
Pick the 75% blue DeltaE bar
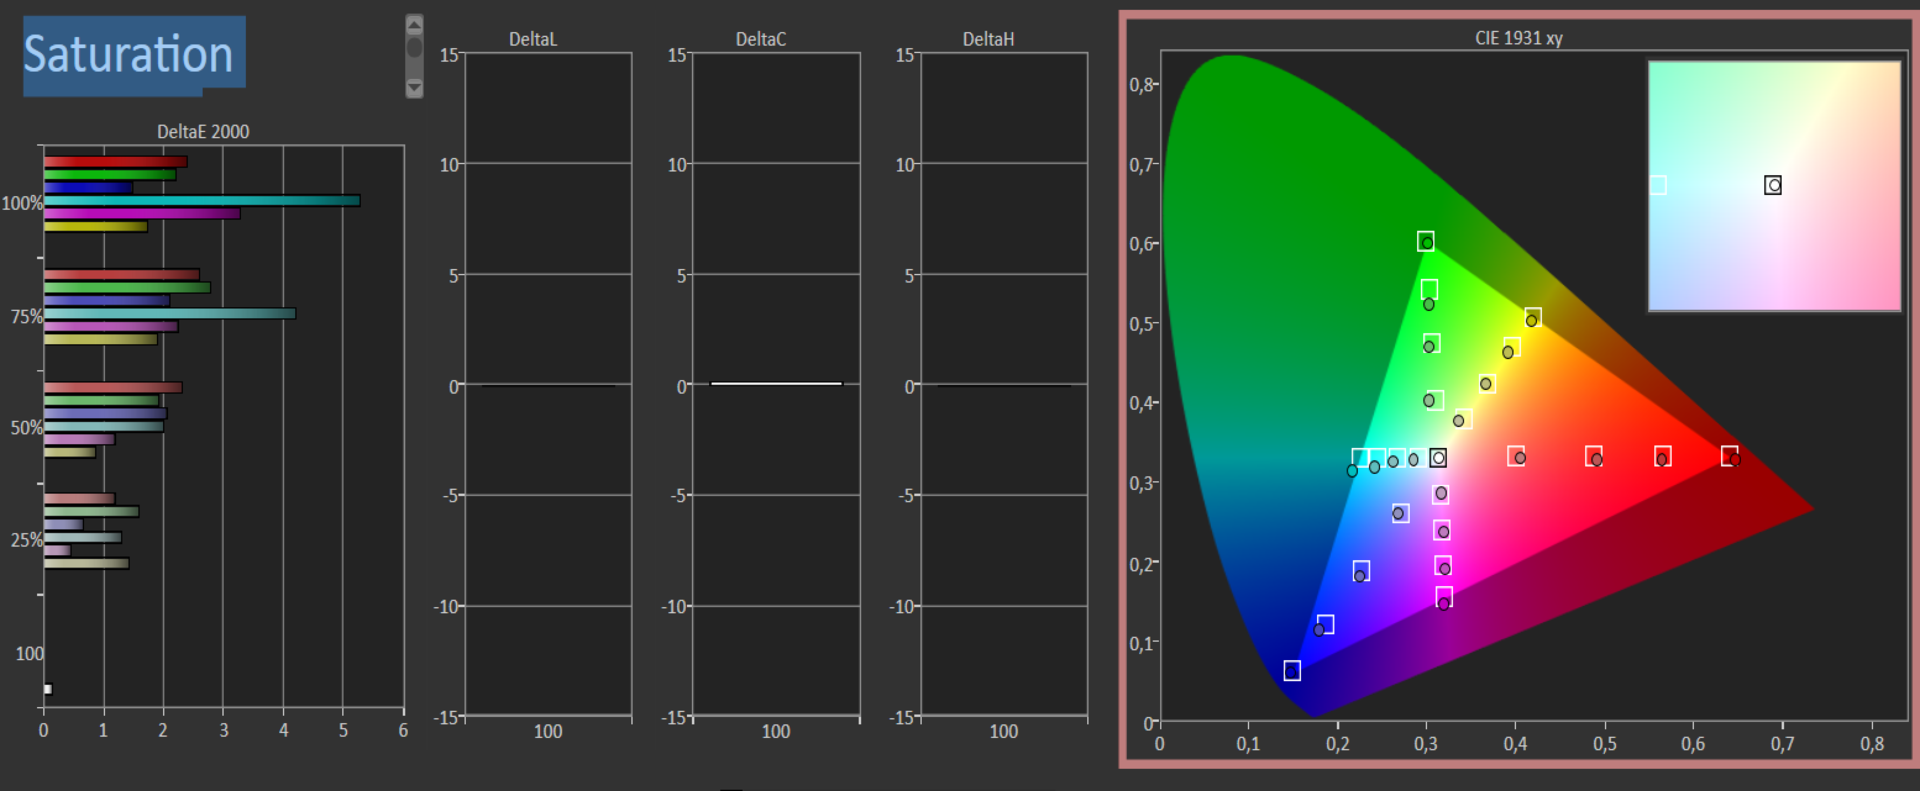(x=107, y=301)
